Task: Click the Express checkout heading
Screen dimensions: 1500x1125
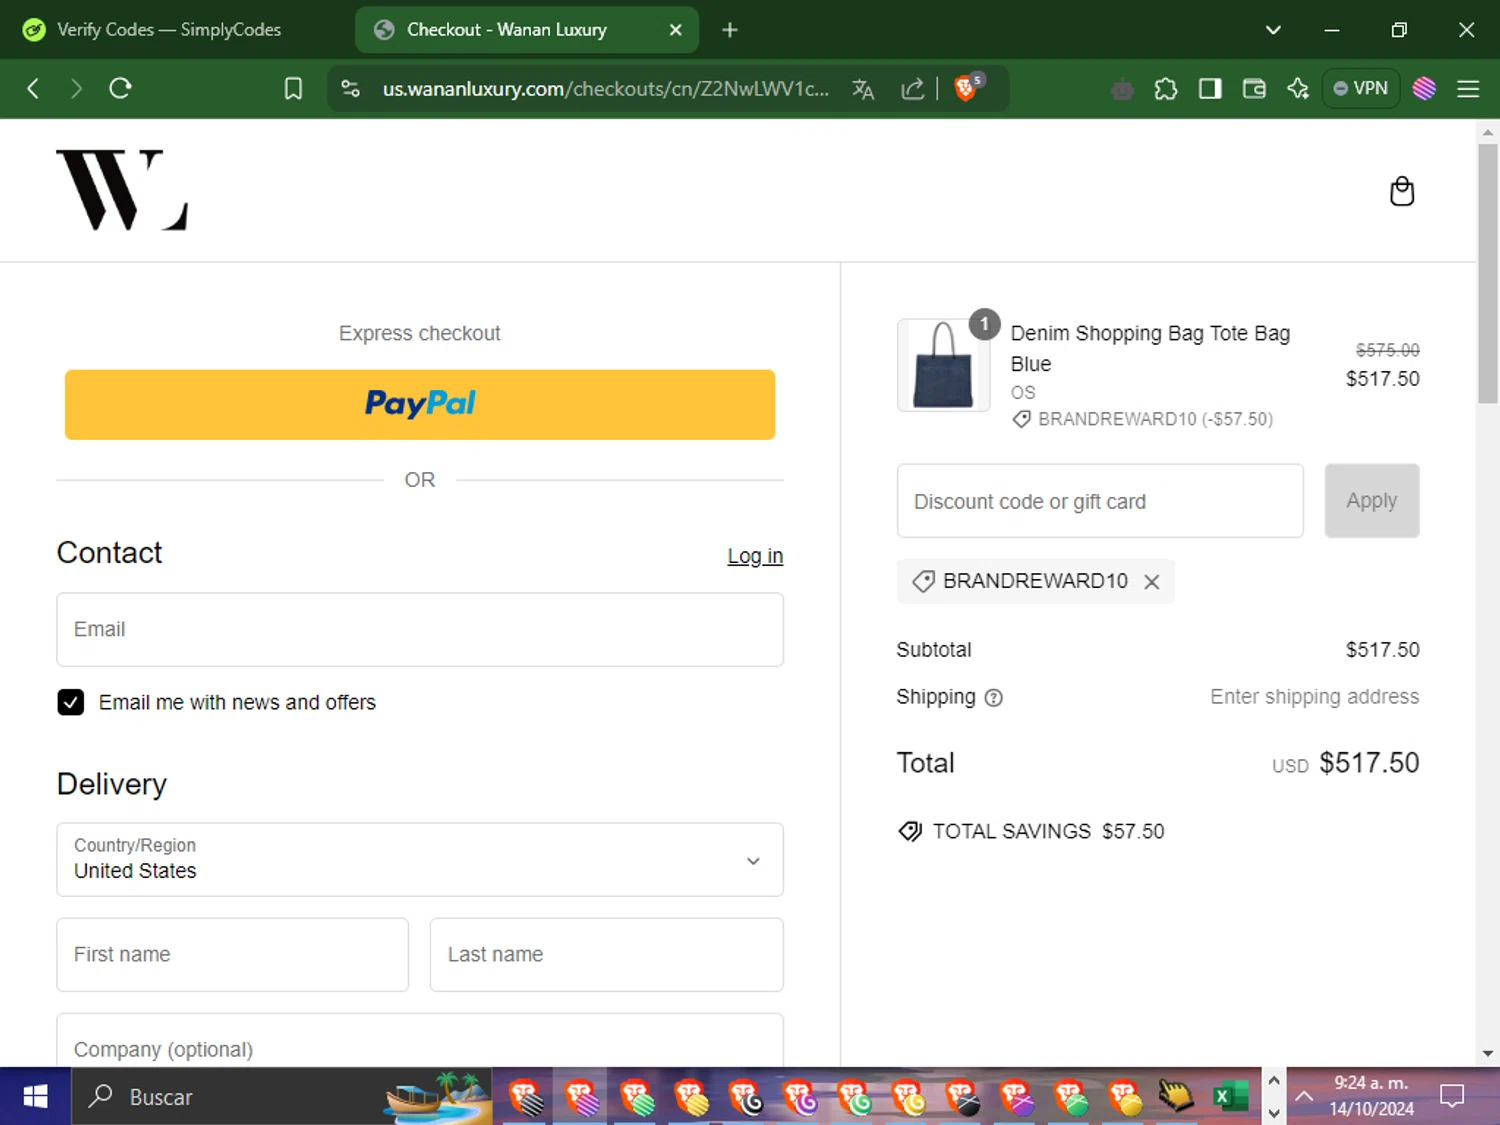Action: point(419,333)
